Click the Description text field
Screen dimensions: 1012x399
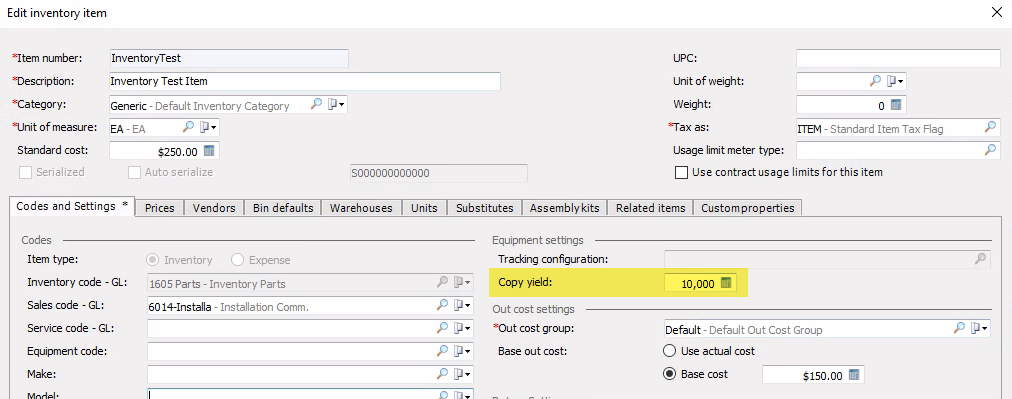305,81
